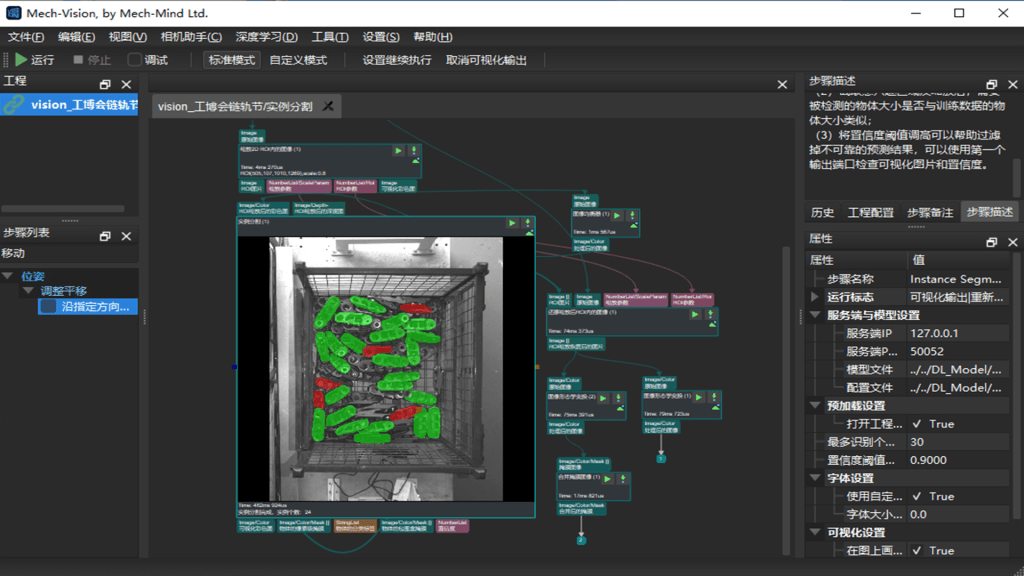The image size is (1024, 576).
Task: Run the 实例分割 step with its play icon
Action: point(512,223)
